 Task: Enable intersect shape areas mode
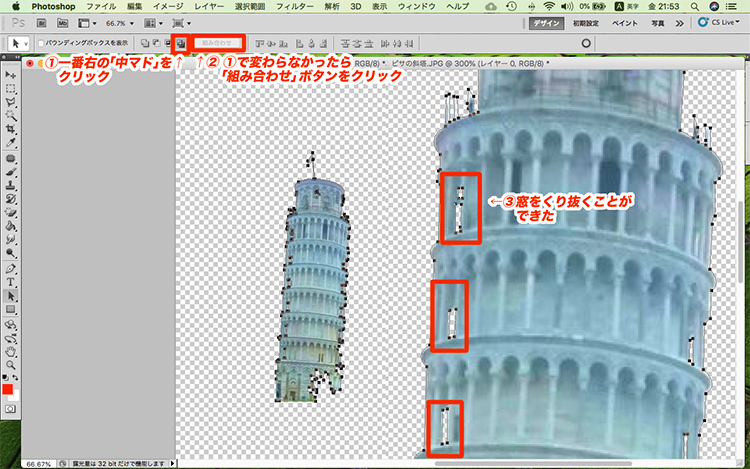point(167,44)
